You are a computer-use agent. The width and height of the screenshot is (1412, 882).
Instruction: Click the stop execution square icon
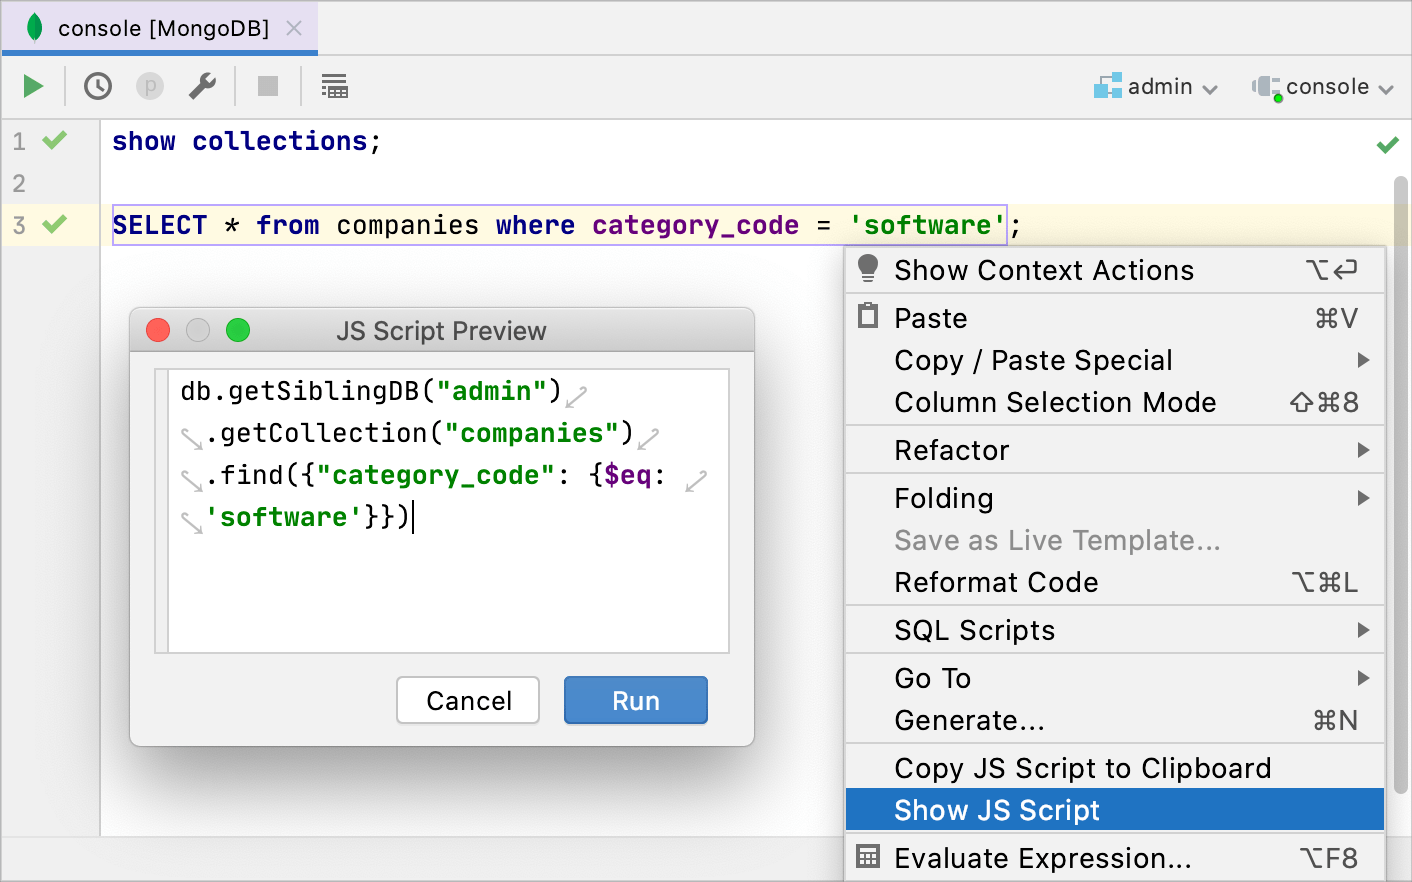(x=267, y=86)
